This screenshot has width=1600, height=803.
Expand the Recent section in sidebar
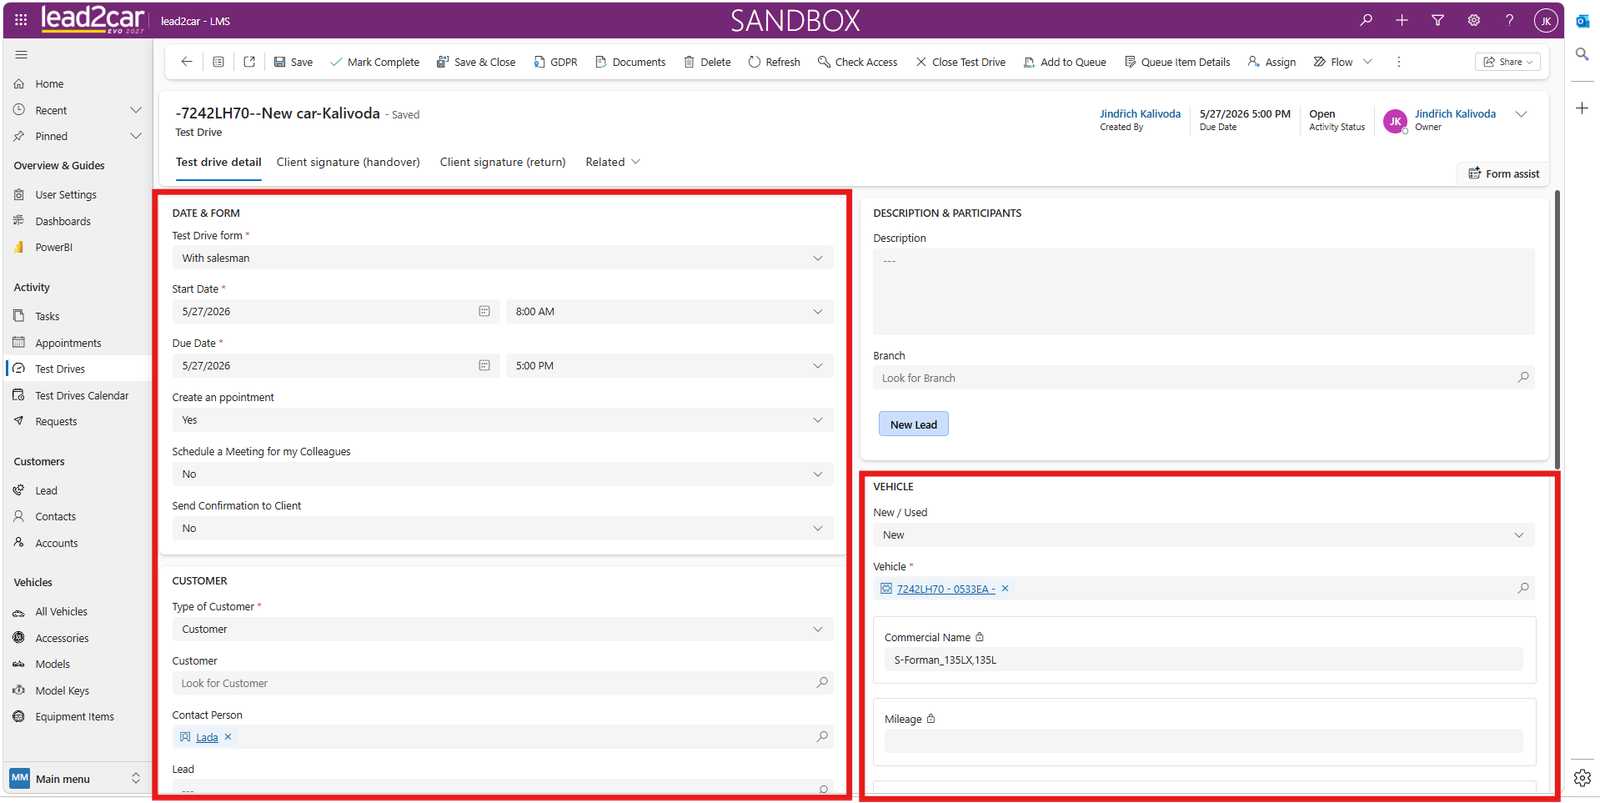click(x=136, y=110)
